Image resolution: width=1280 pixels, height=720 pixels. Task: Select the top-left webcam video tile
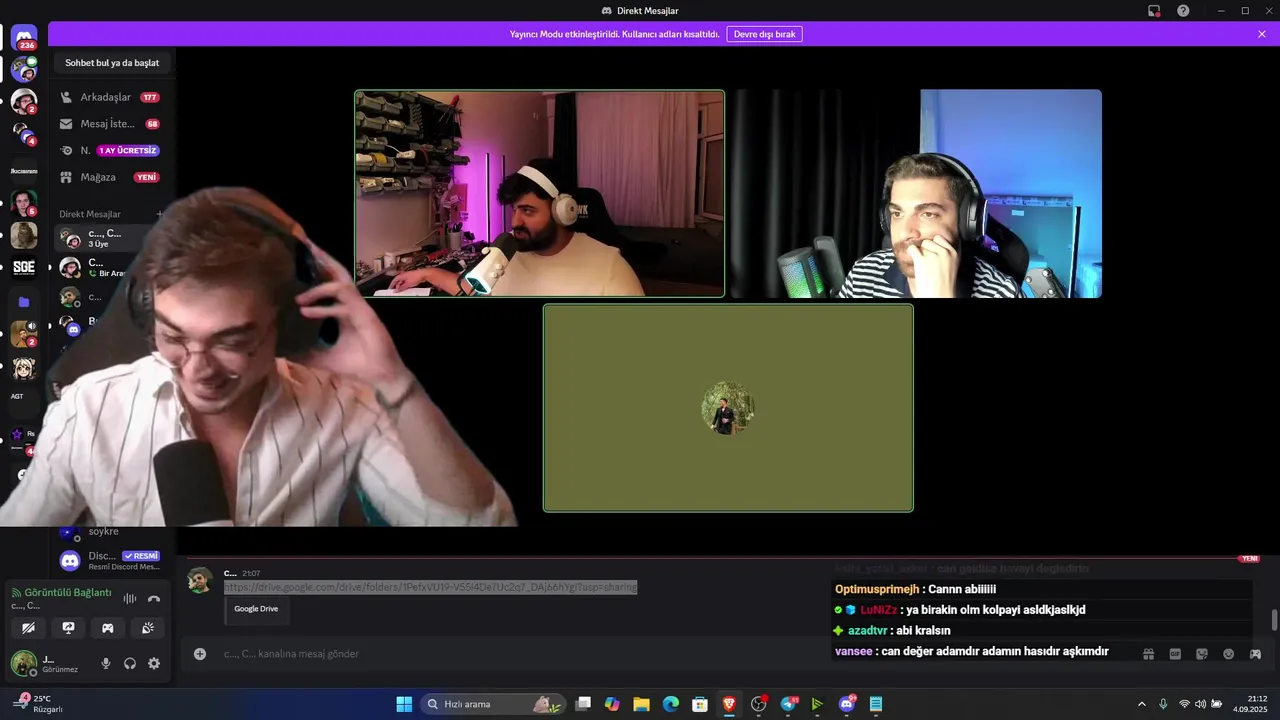coord(539,194)
